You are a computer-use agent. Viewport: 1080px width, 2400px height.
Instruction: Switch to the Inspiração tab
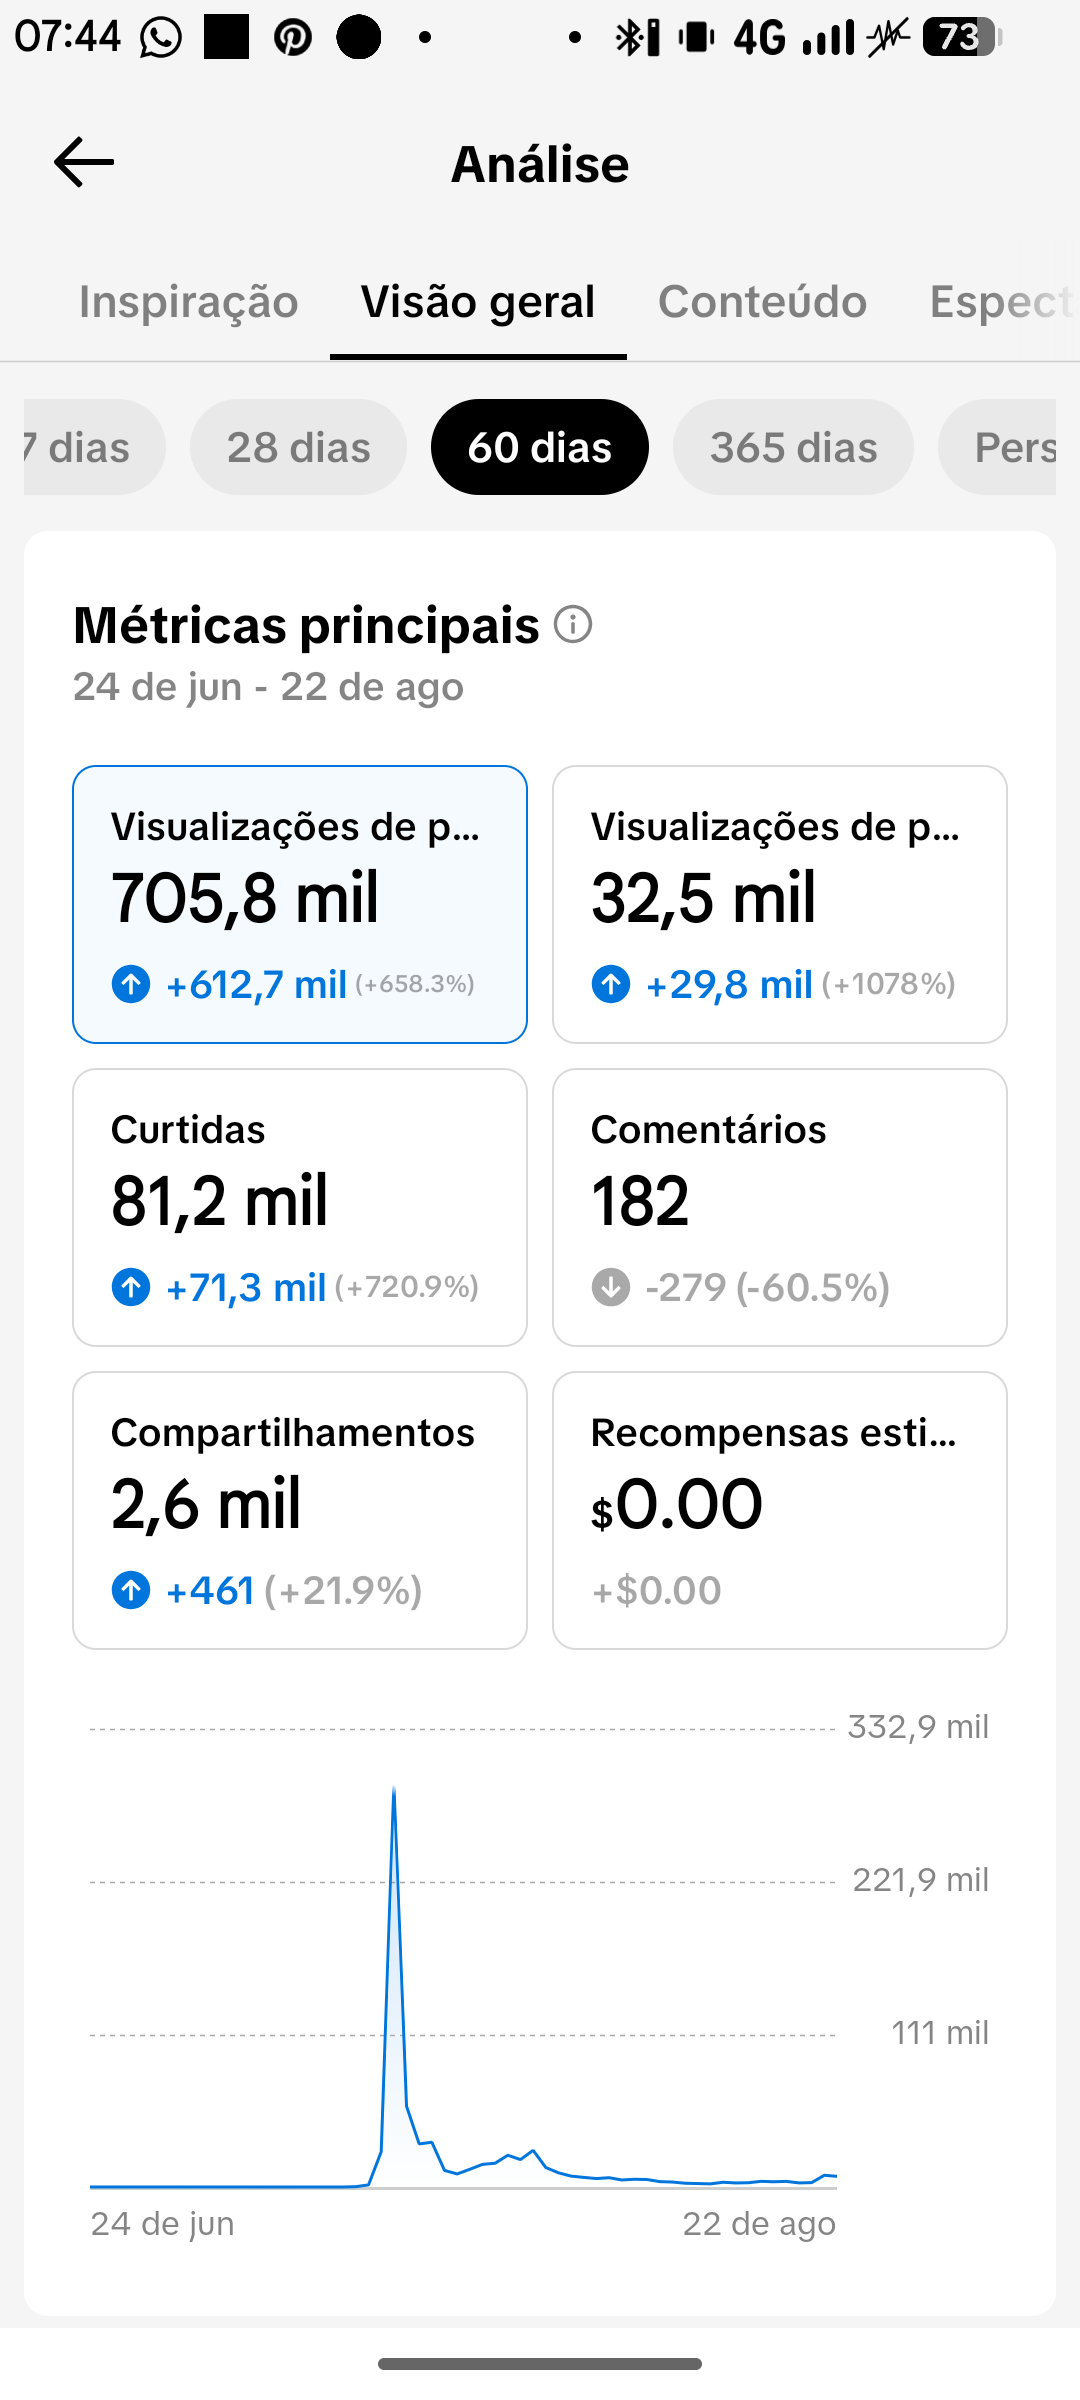pyautogui.click(x=189, y=302)
